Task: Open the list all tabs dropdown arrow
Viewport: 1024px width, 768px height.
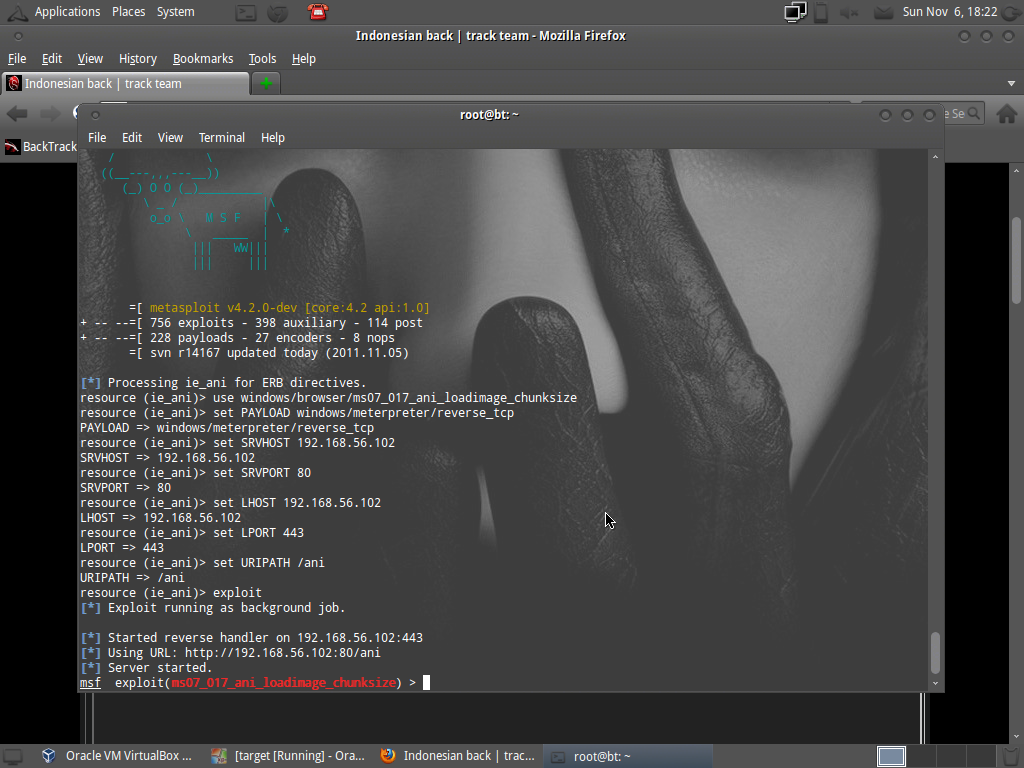Action: [x=1011, y=84]
